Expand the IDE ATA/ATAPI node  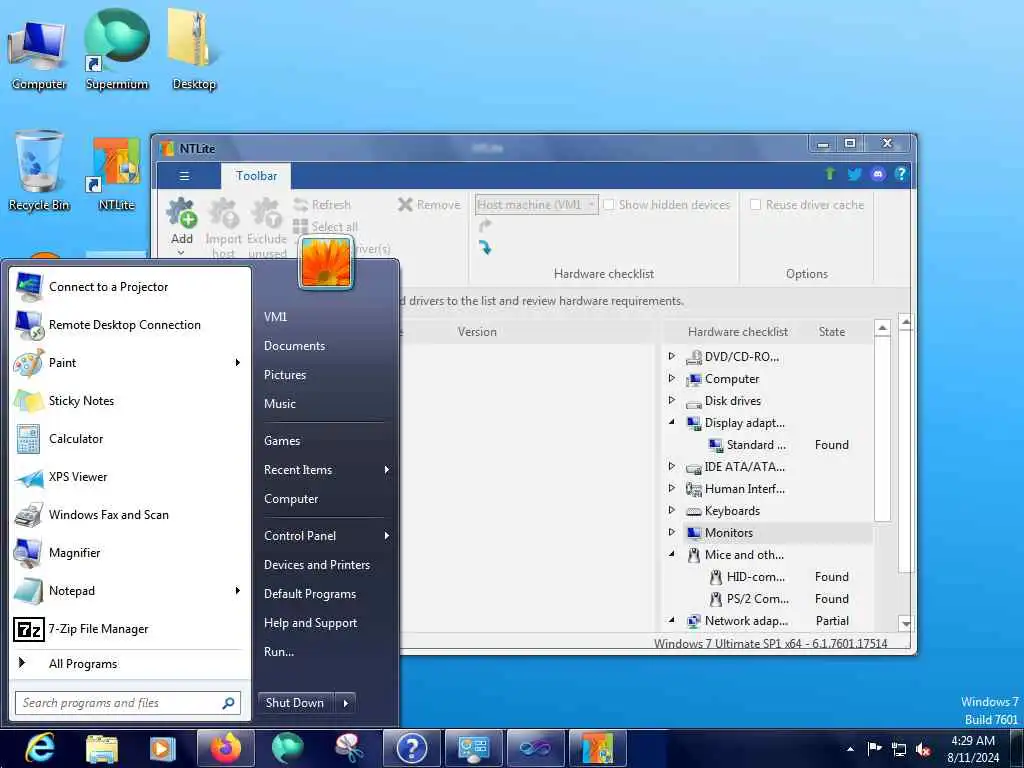[671, 466]
